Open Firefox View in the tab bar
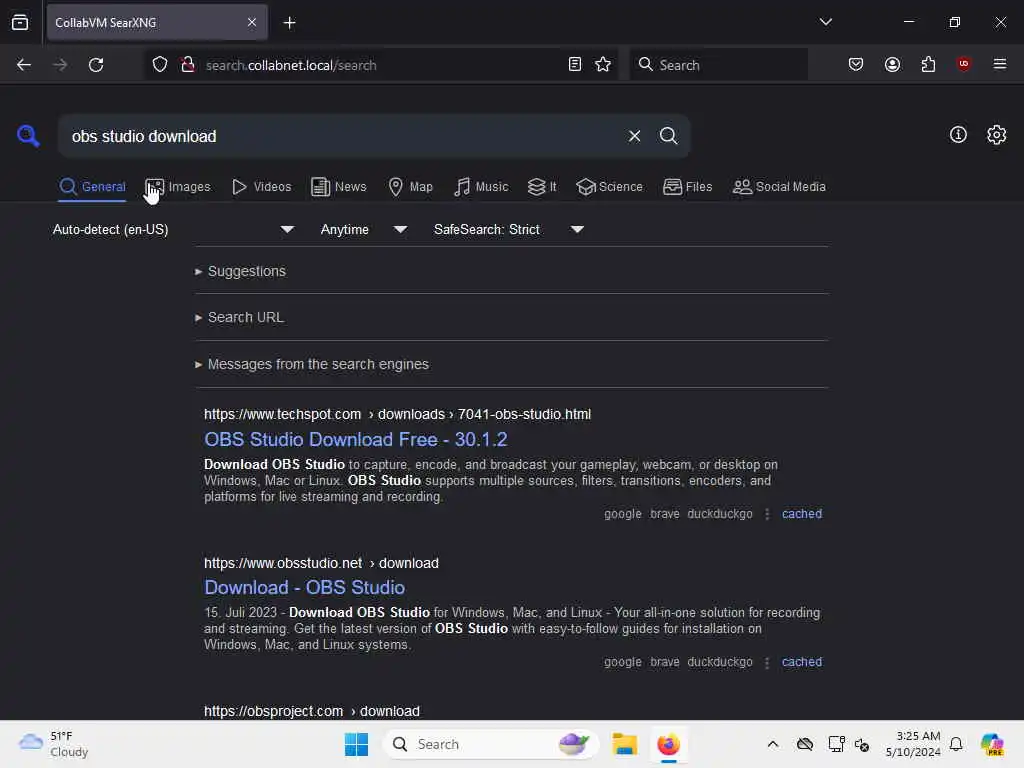Screen dimensions: 1024x768 coord(20,23)
